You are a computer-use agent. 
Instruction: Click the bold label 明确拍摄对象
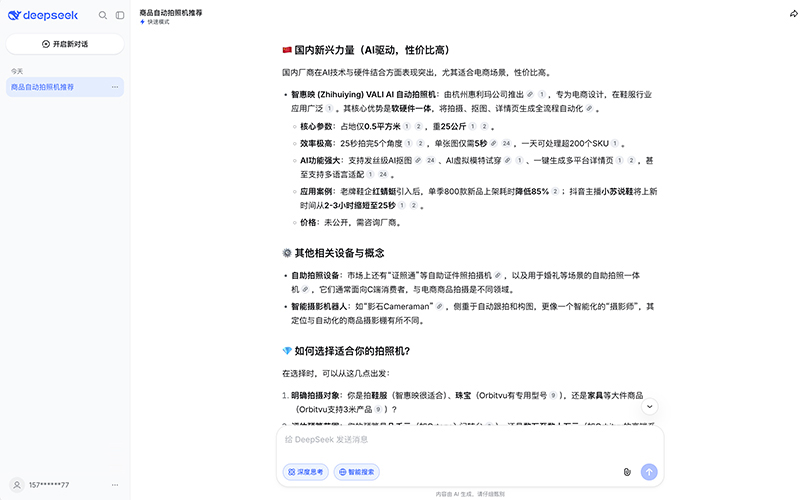coord(315,395)
